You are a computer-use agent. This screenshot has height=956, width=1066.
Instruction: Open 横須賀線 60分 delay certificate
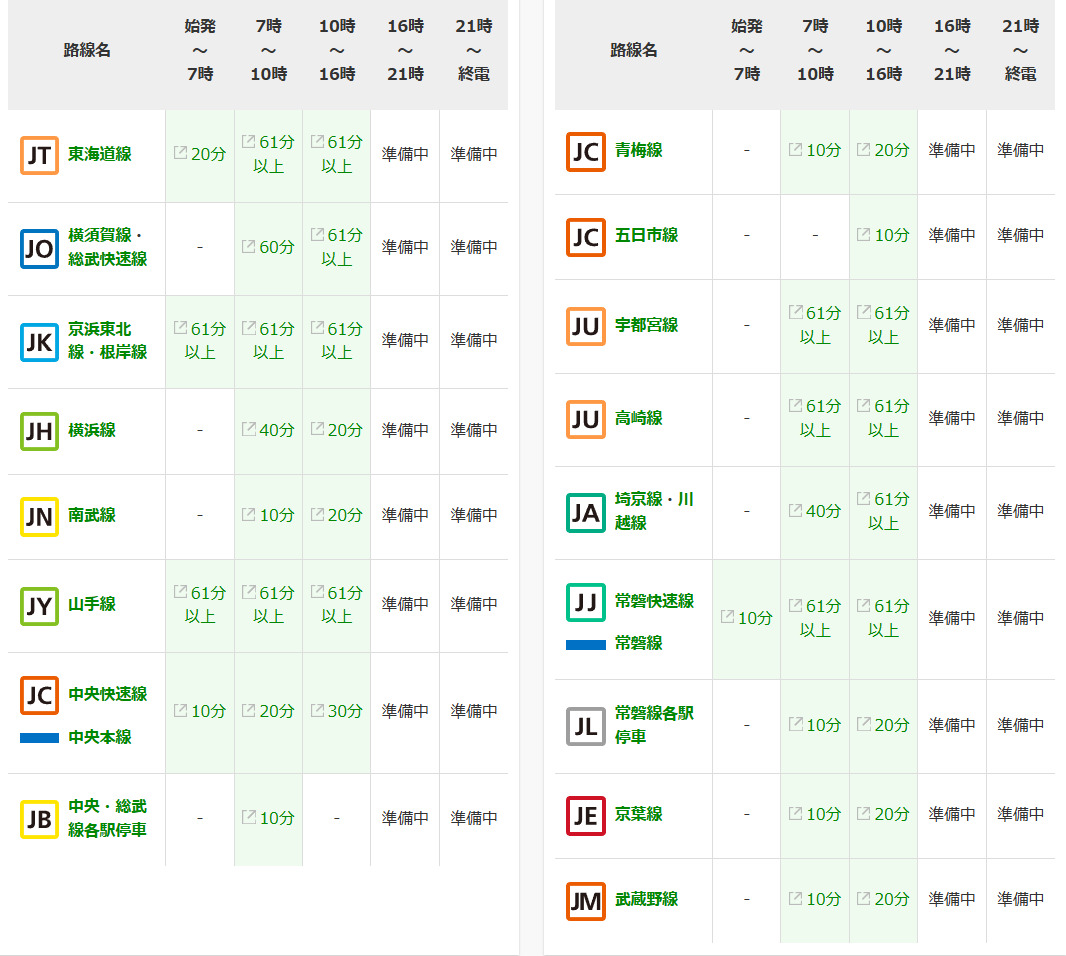(x=268, y=247)
